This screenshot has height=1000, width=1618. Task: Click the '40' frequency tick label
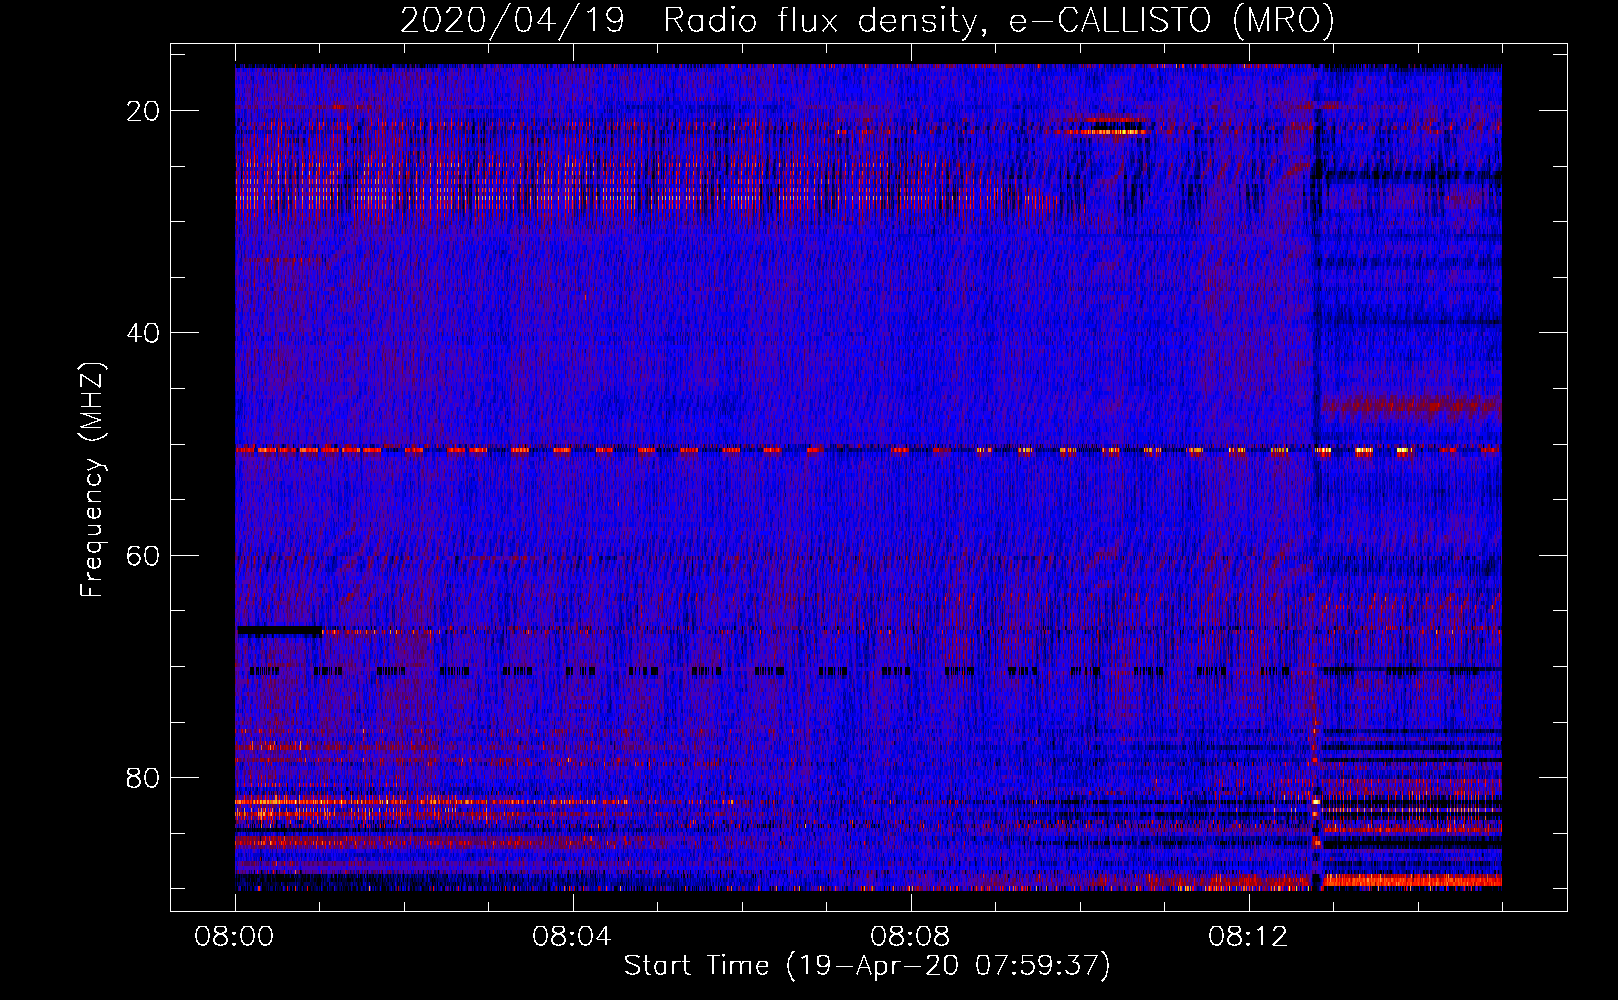(143, 333)
